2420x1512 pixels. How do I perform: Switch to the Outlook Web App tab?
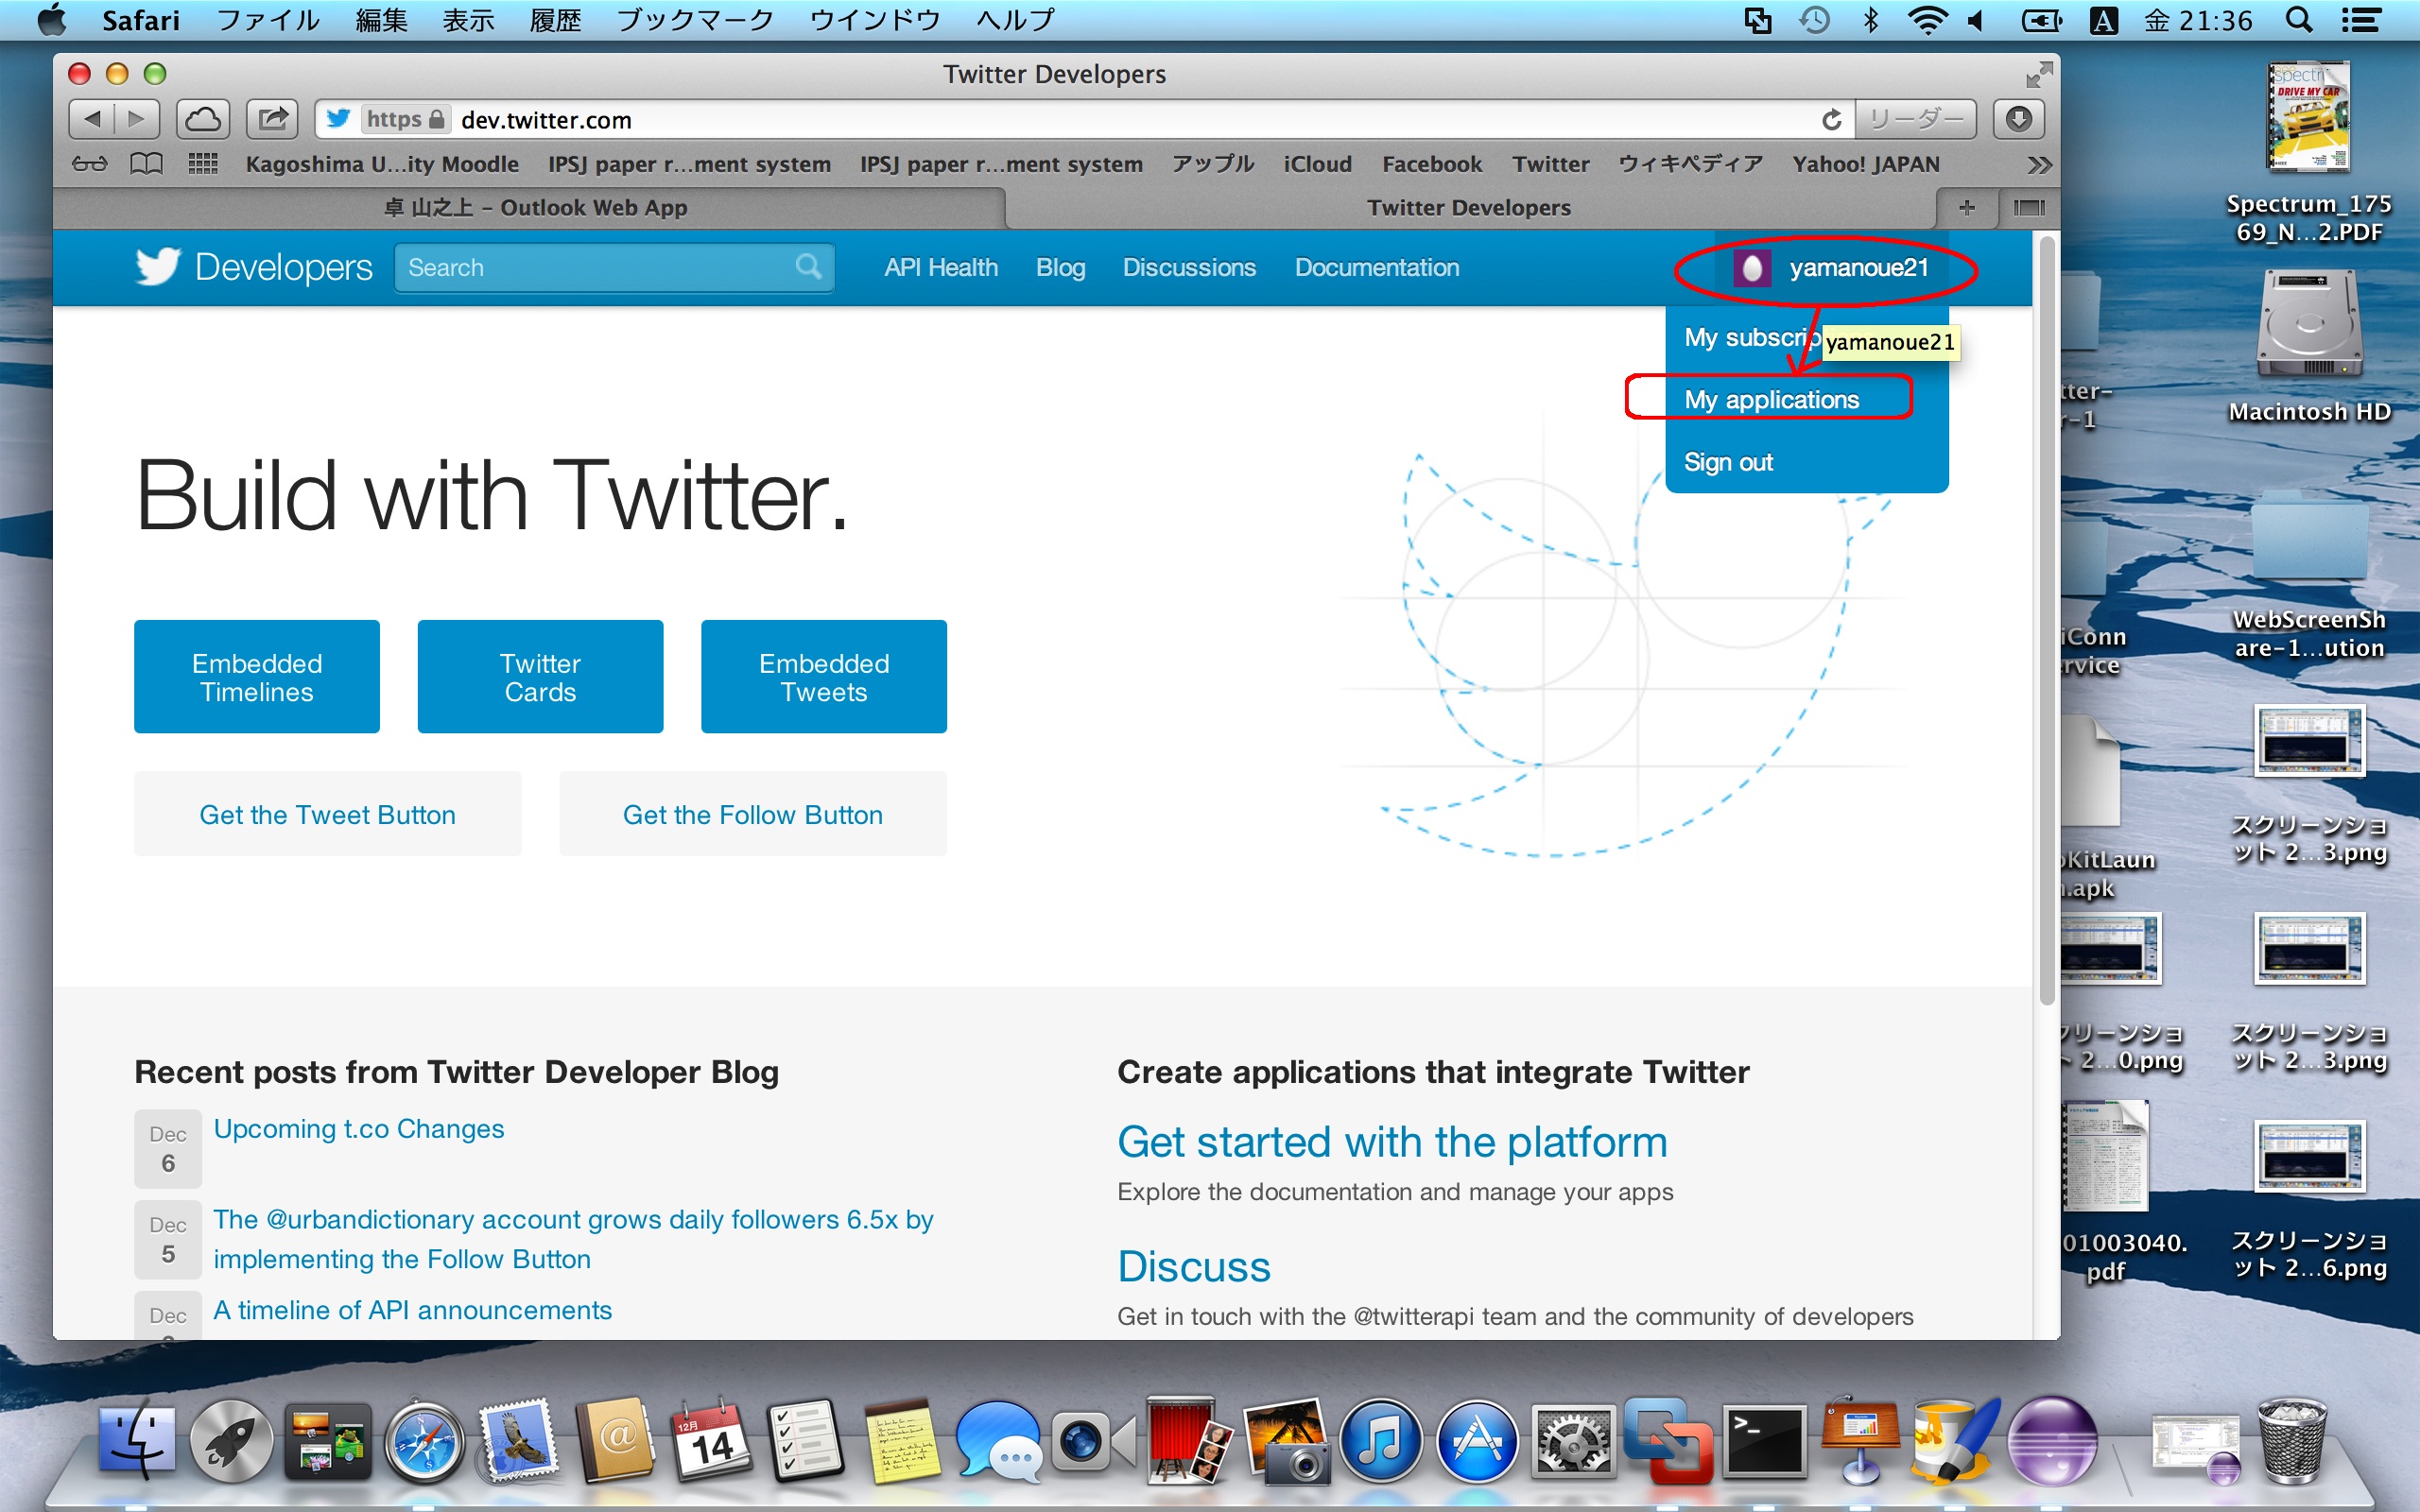[x=535, y=207]
